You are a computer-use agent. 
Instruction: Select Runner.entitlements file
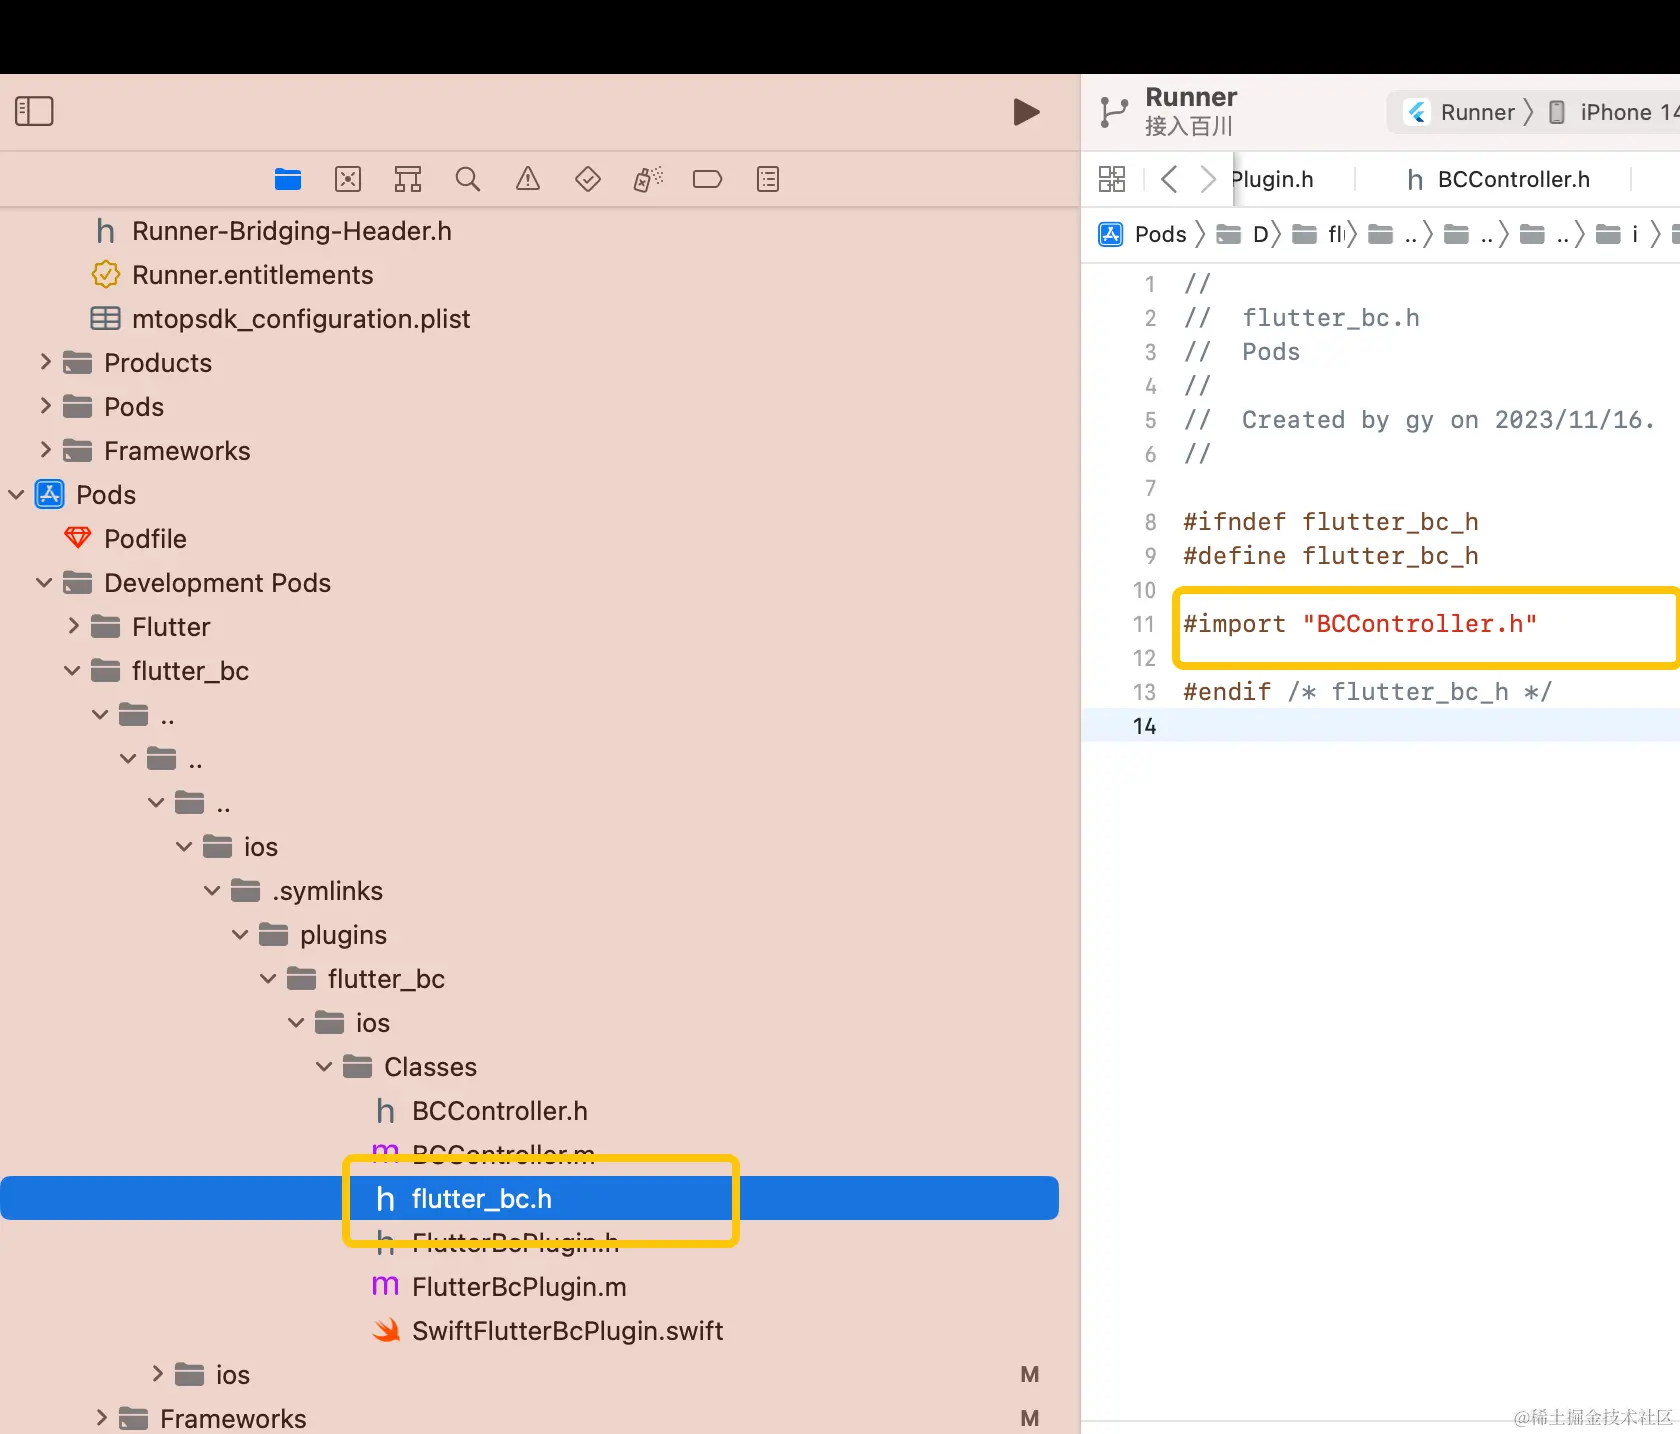tap(252, 275)
